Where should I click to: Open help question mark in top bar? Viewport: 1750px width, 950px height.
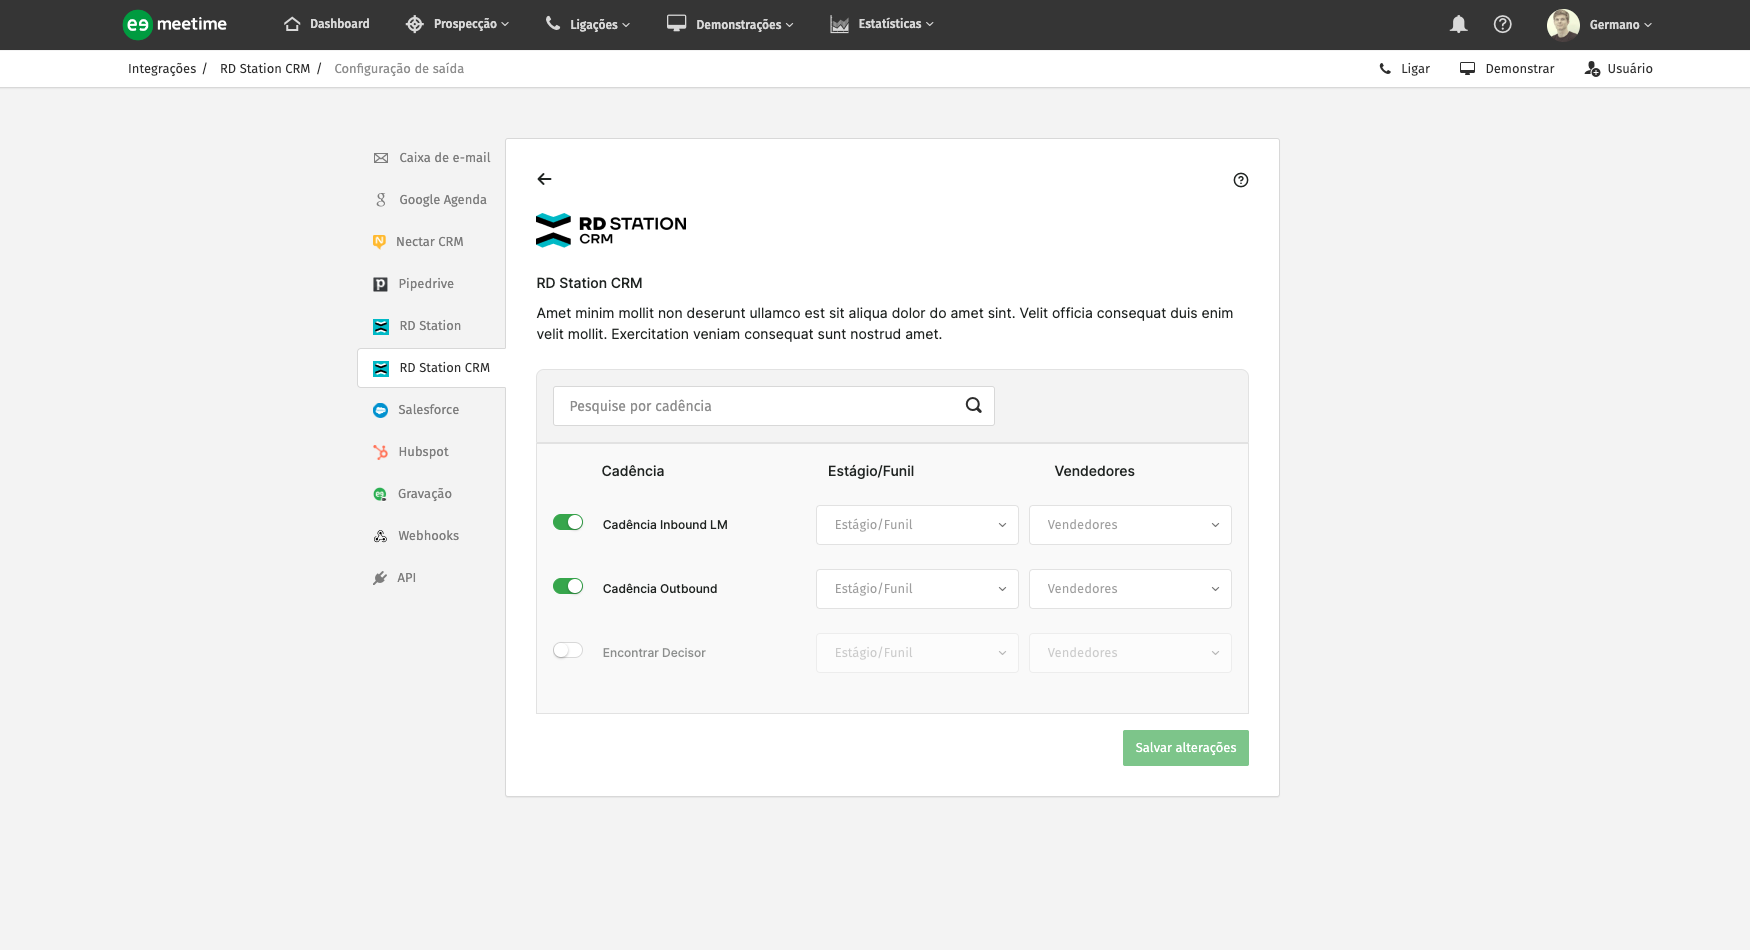point(1503,24)
